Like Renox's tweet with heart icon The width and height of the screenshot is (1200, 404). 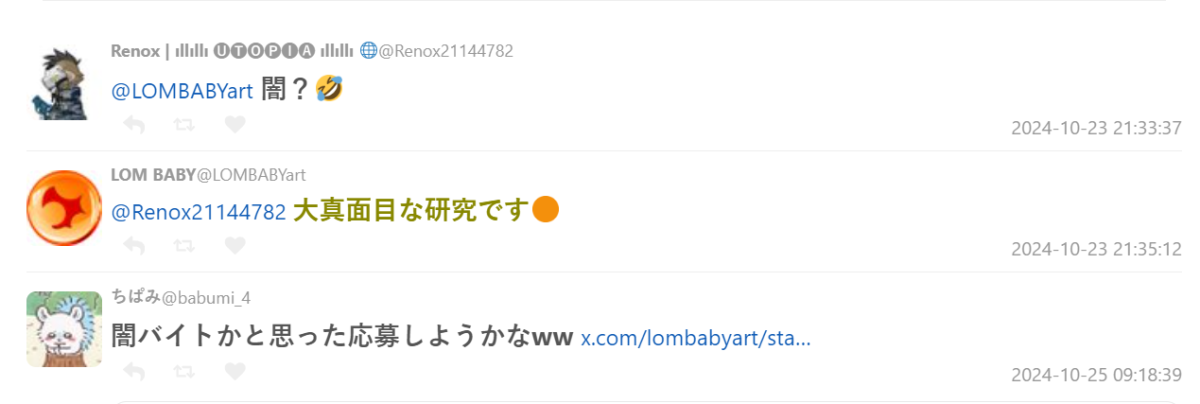[x=235, y=124]
